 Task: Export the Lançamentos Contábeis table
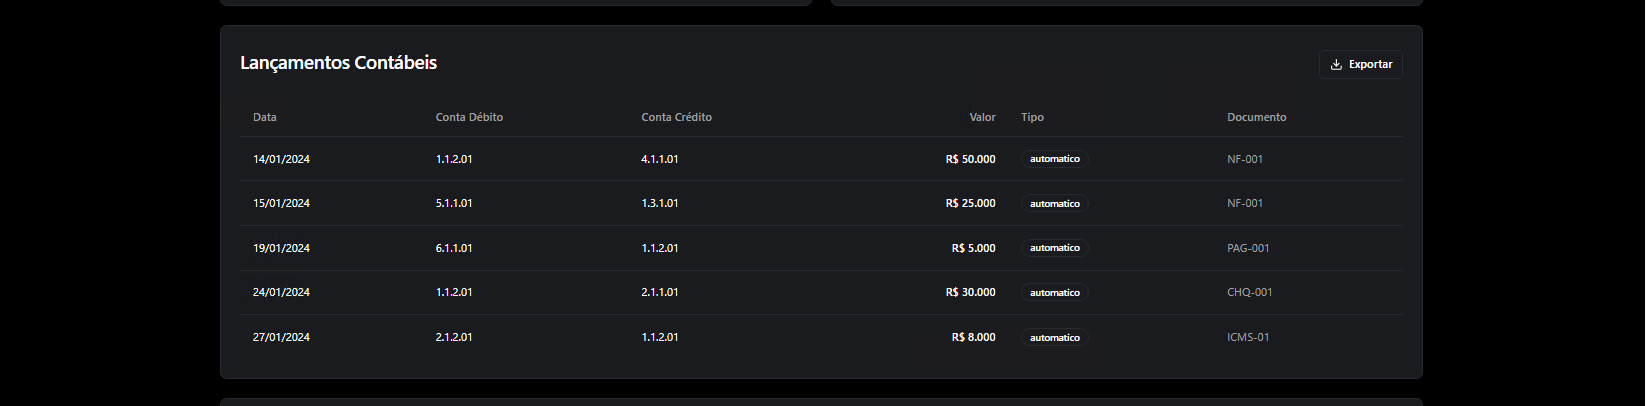pos(1361,65)
